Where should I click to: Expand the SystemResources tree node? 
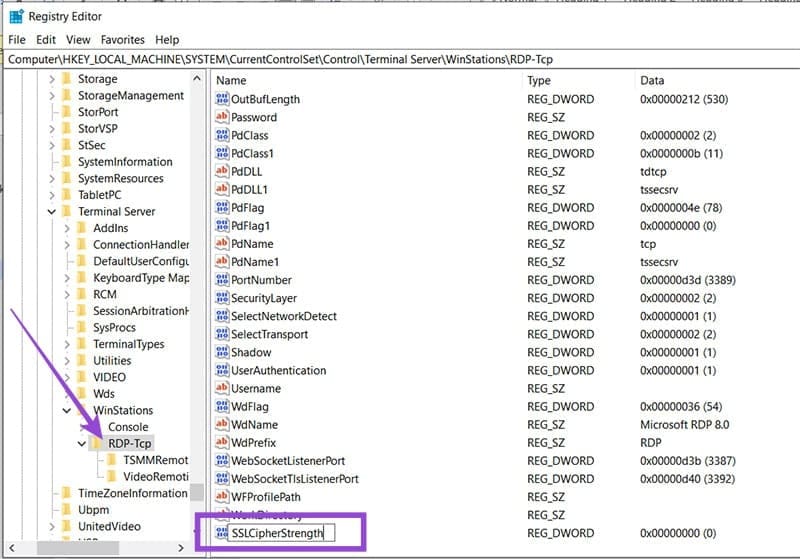pos(52,179)
